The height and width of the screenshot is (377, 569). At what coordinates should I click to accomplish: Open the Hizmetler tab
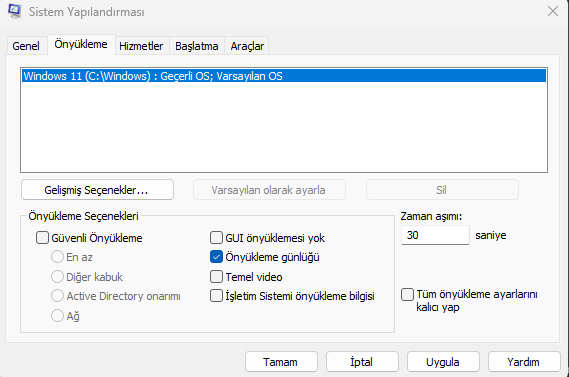(x=141, y=46)
